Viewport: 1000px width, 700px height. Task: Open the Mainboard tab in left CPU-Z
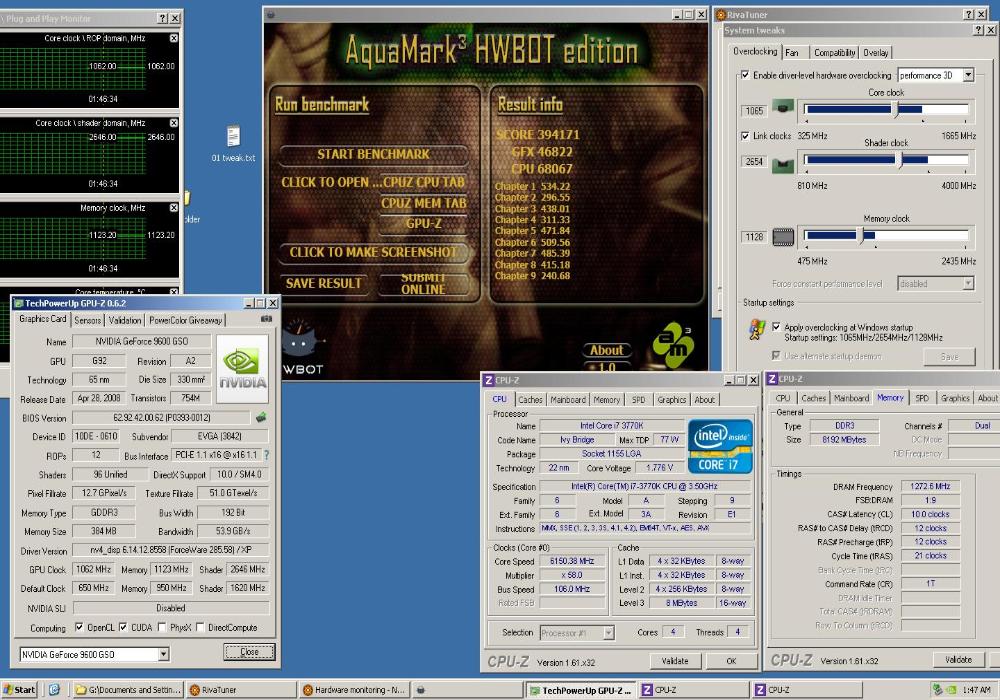click(568, 400)
